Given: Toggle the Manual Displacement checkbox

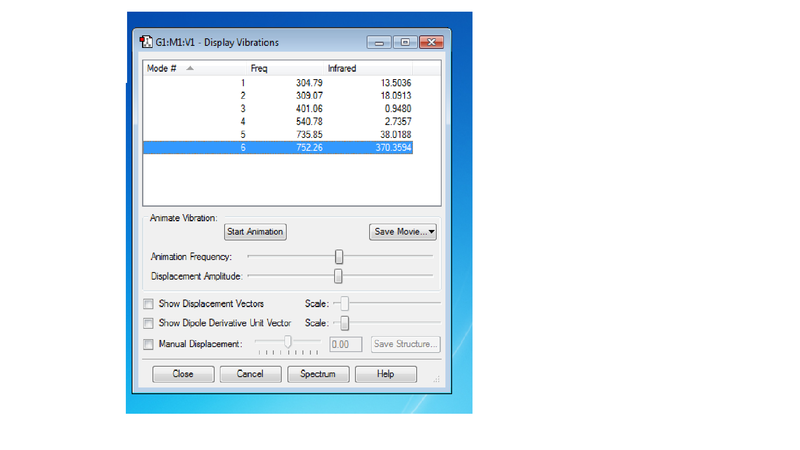Looking at the screenshot, I should click(148, 344).
